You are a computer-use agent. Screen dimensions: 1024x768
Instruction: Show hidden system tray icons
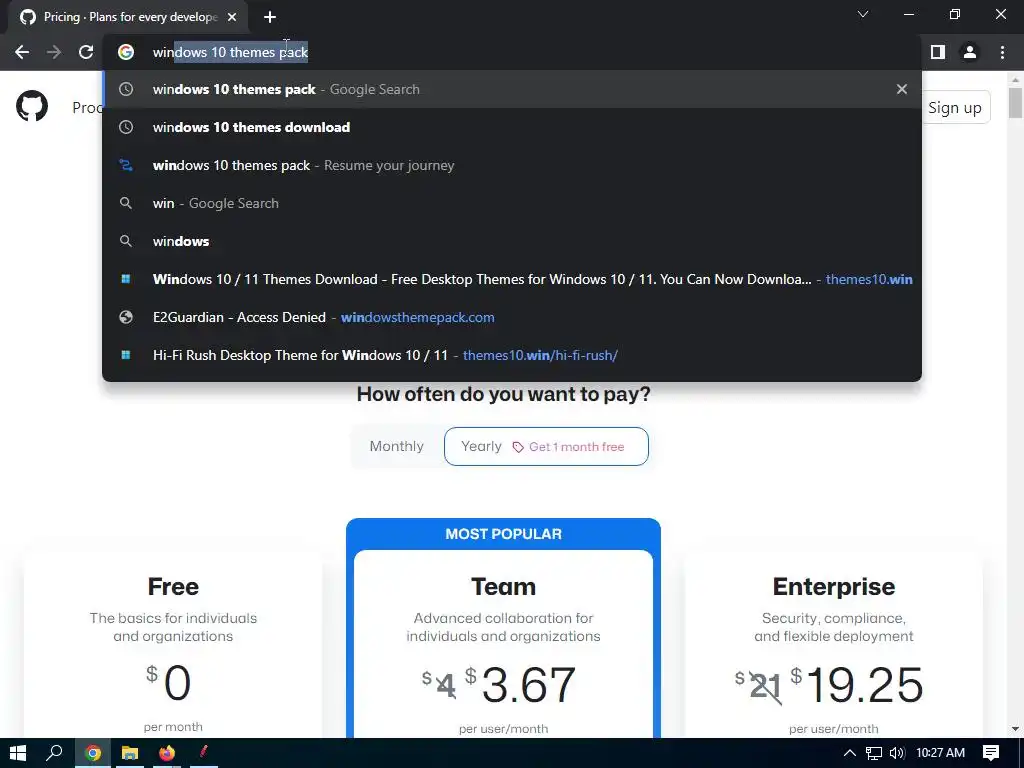coord(850,753)
